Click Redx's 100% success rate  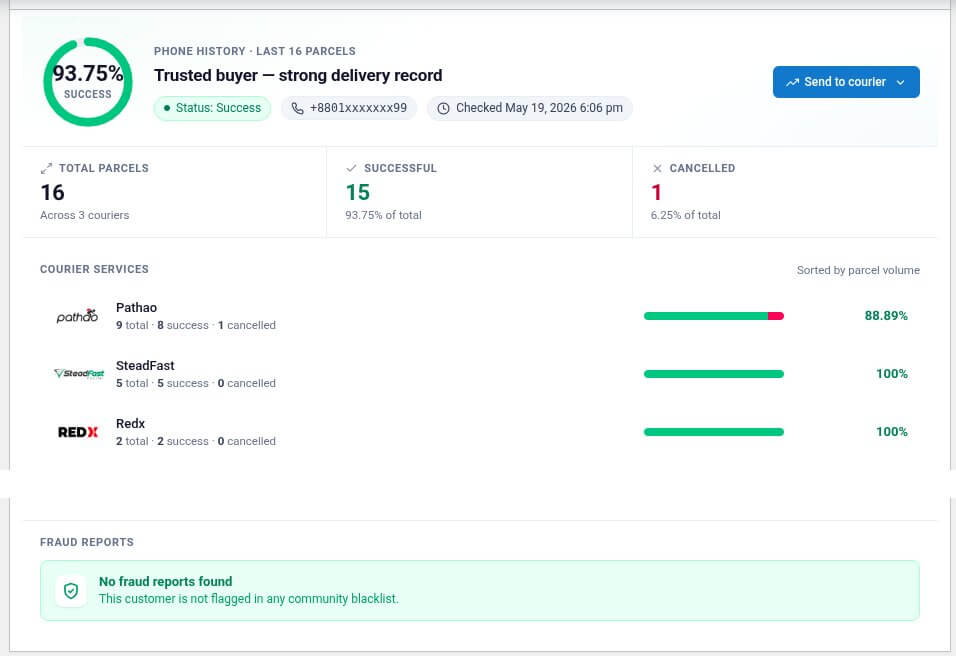tap(891, 432)
